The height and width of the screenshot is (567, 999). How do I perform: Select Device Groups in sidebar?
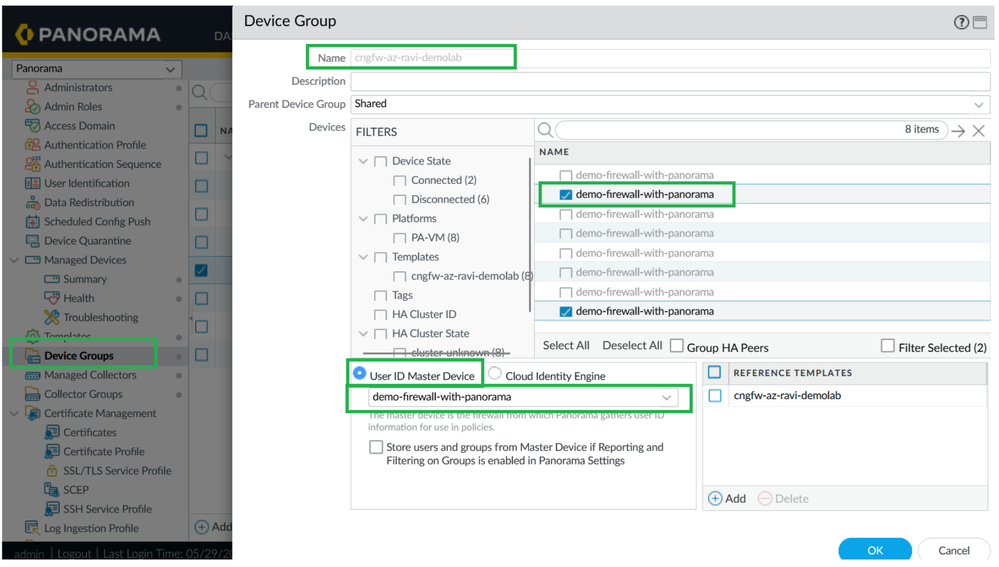pyautogui.click(x=78, y=355)
